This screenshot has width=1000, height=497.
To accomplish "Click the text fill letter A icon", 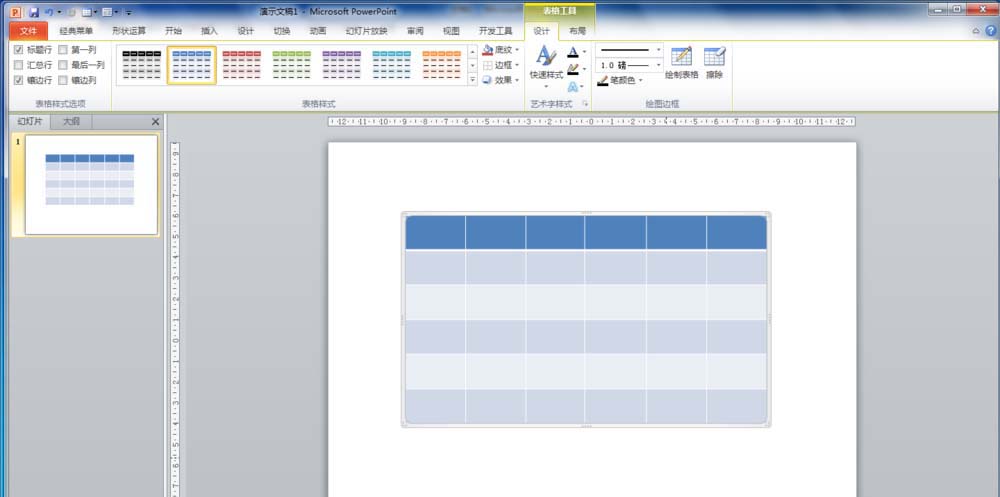I will 573,52.
